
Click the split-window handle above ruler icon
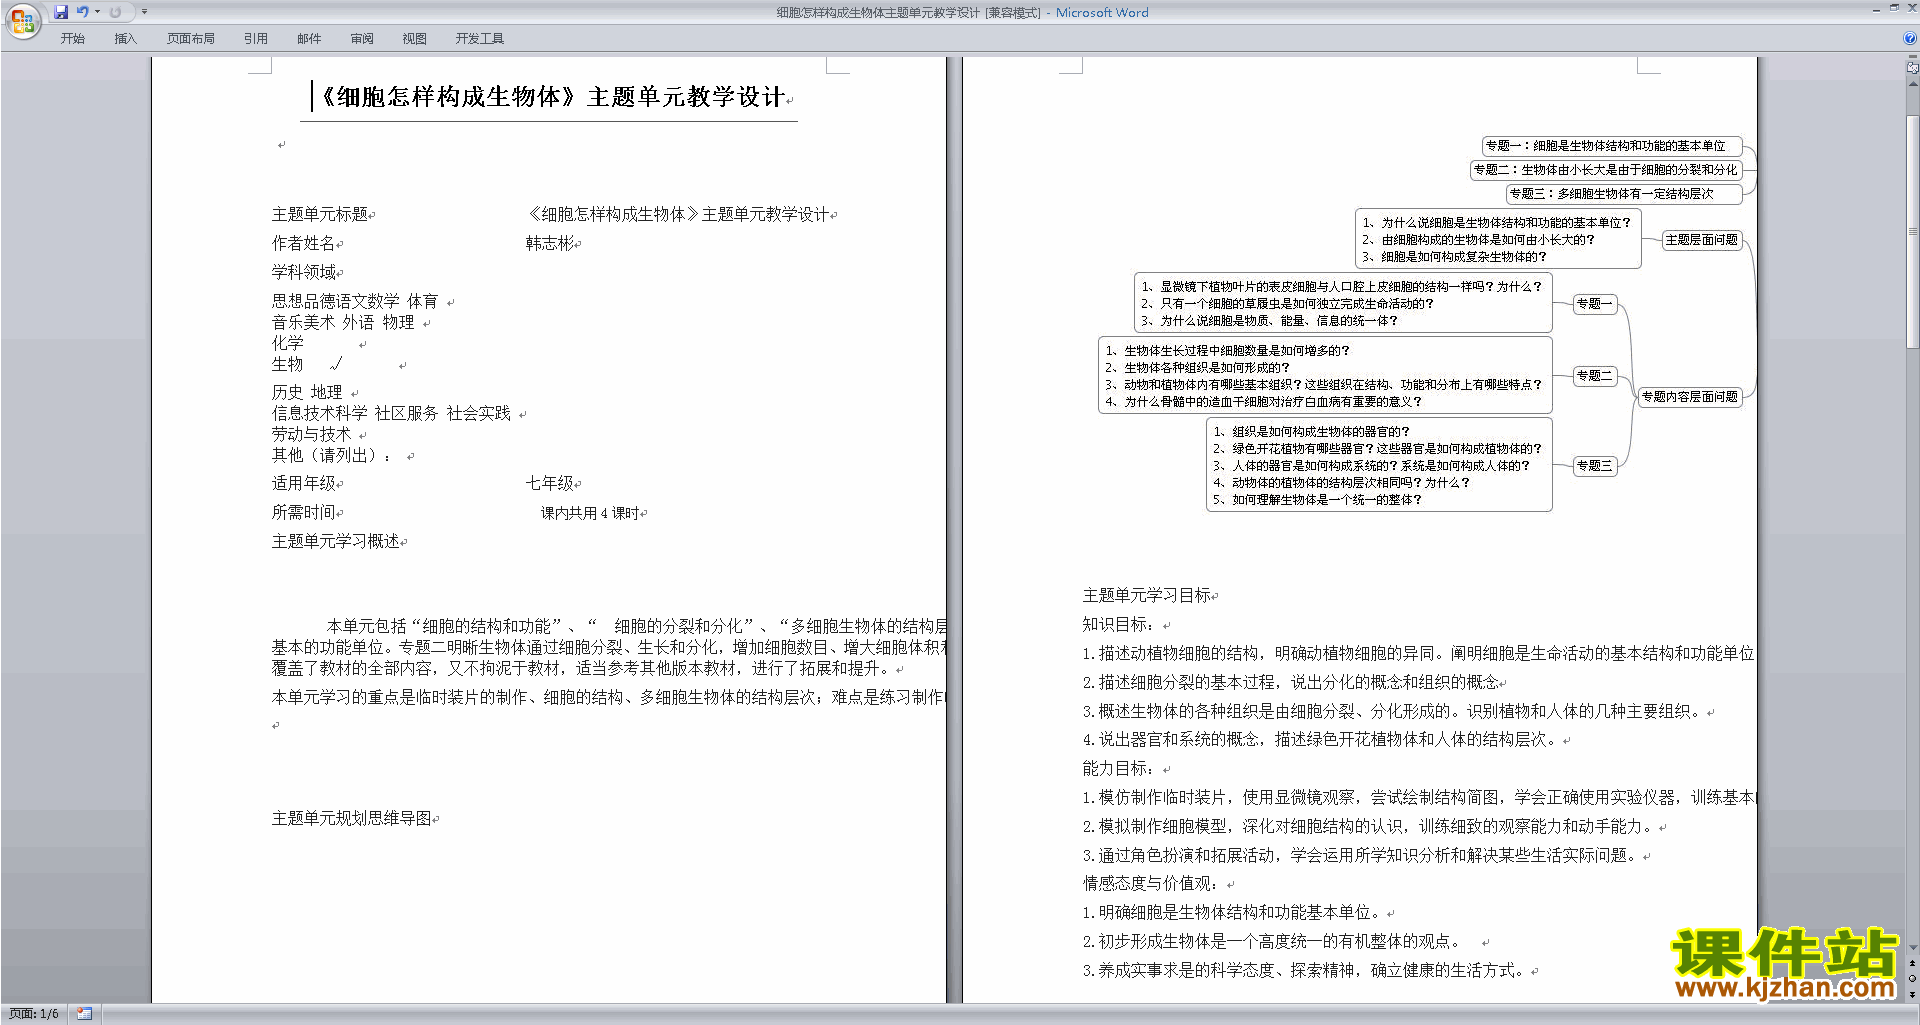[1913, 58]
